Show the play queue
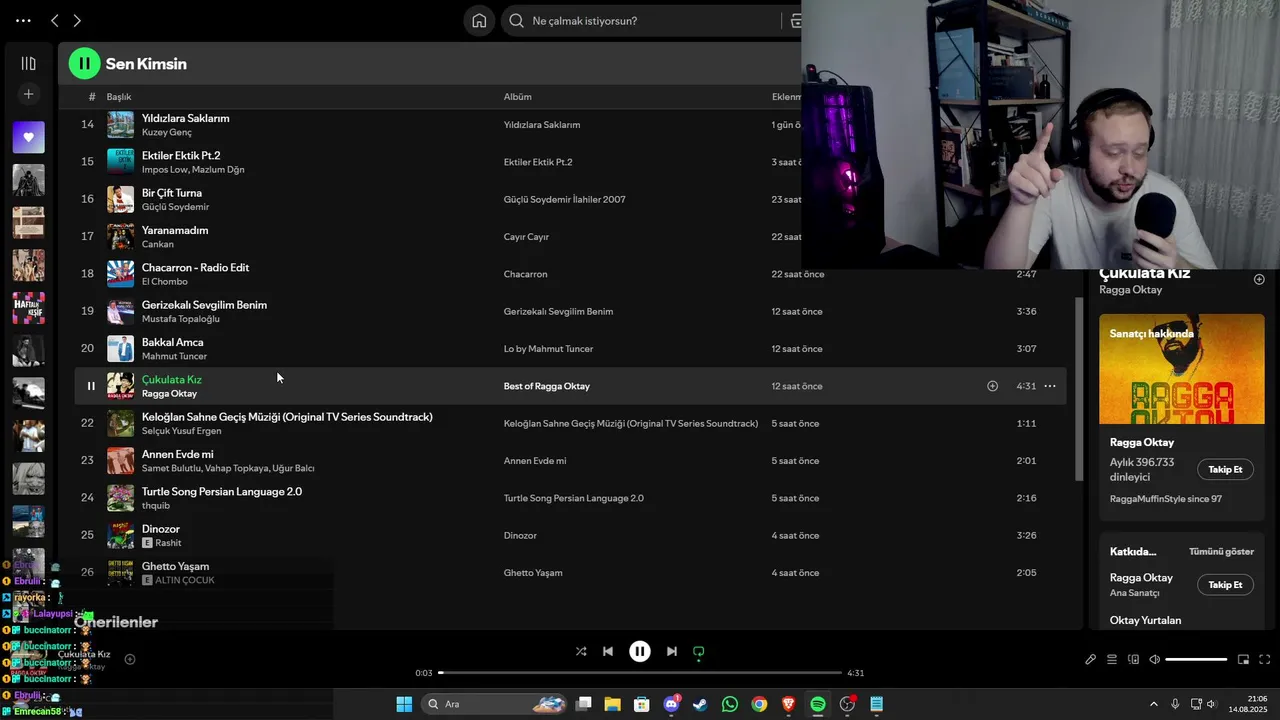This screenshot has height=720, width=1280. [x=1112, y=659]
